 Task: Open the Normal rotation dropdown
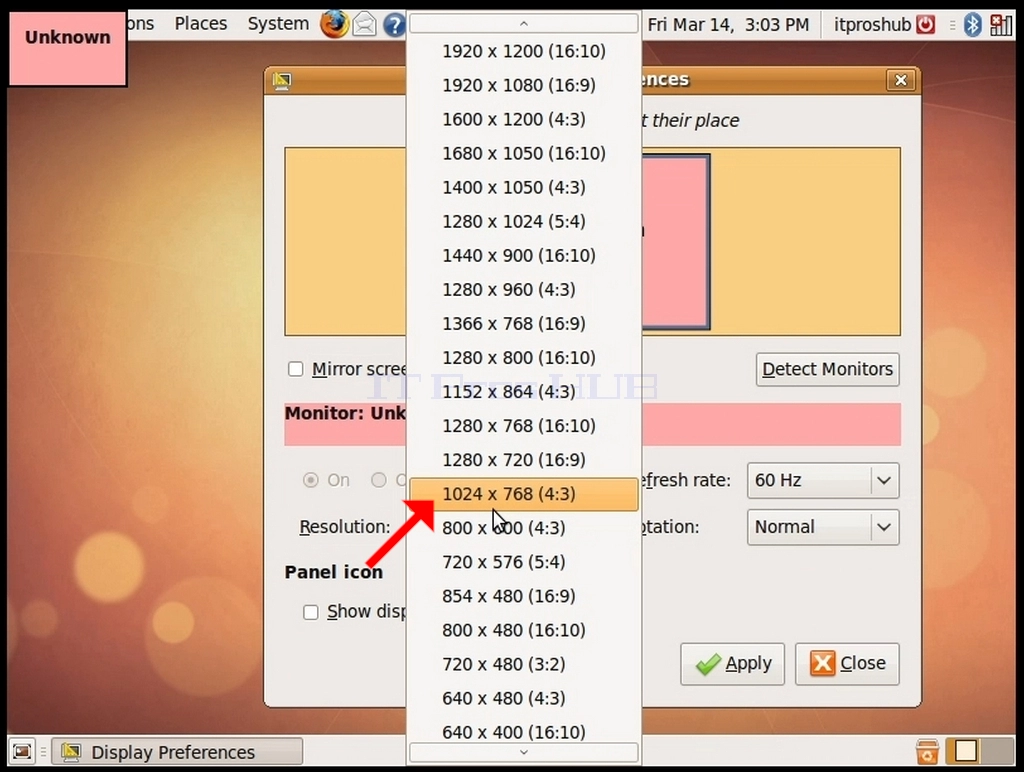coord(823,527)
